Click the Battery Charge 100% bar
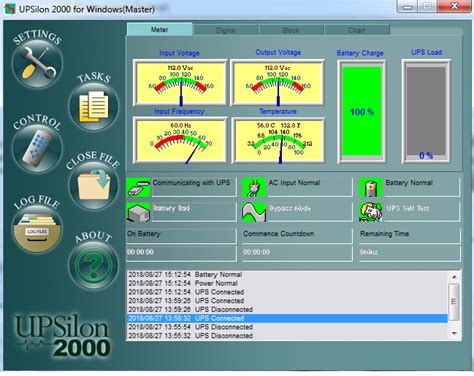The height and width of the screenshot is (376, 474). point(362,112)
